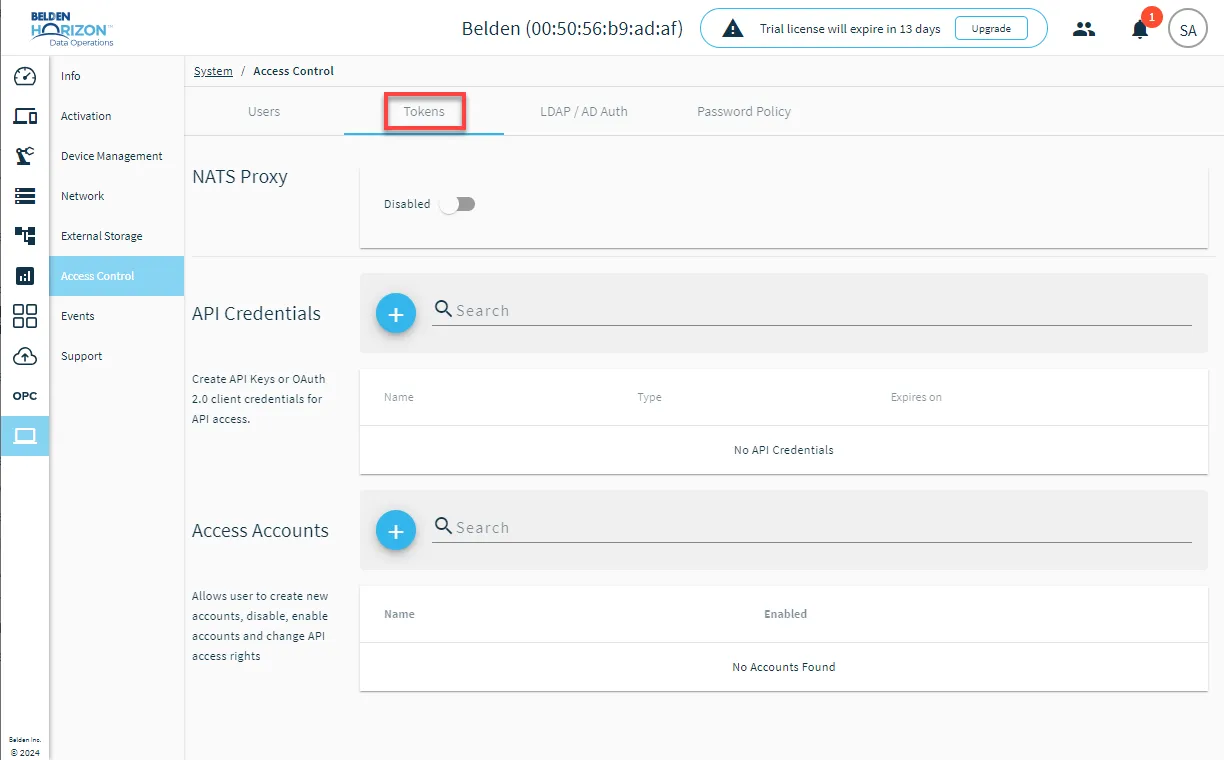This screenshot has width=1224, height=760.
Task: Open the SA user avatar menu
Action: point(1188,30)
